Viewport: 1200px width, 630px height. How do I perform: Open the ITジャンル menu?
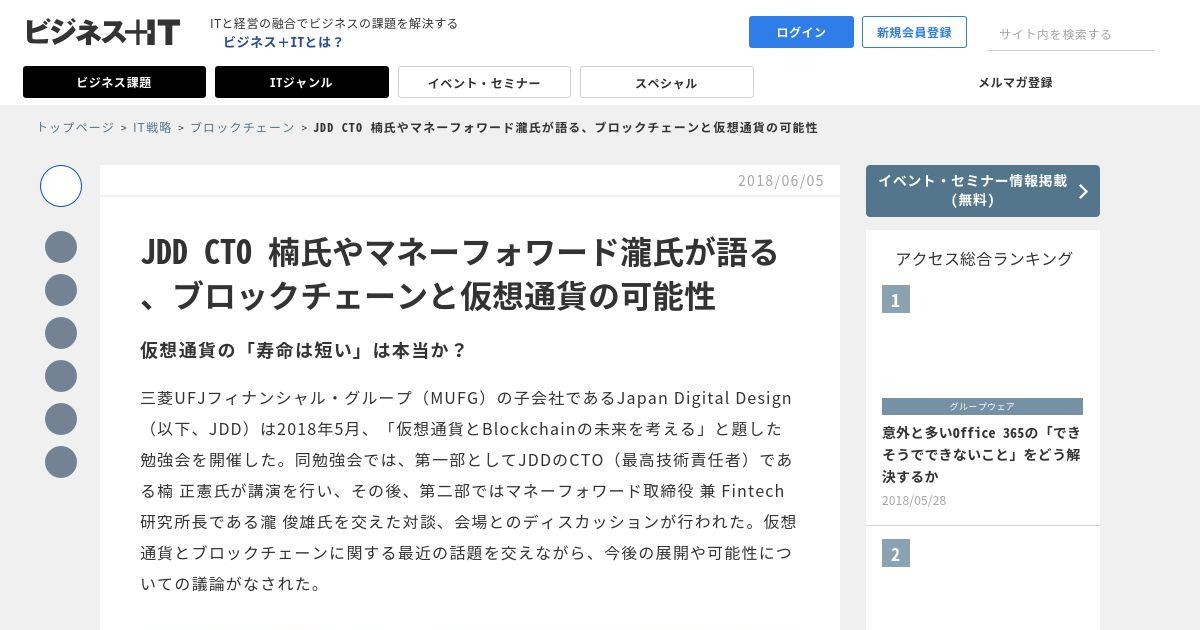point(301,82)
